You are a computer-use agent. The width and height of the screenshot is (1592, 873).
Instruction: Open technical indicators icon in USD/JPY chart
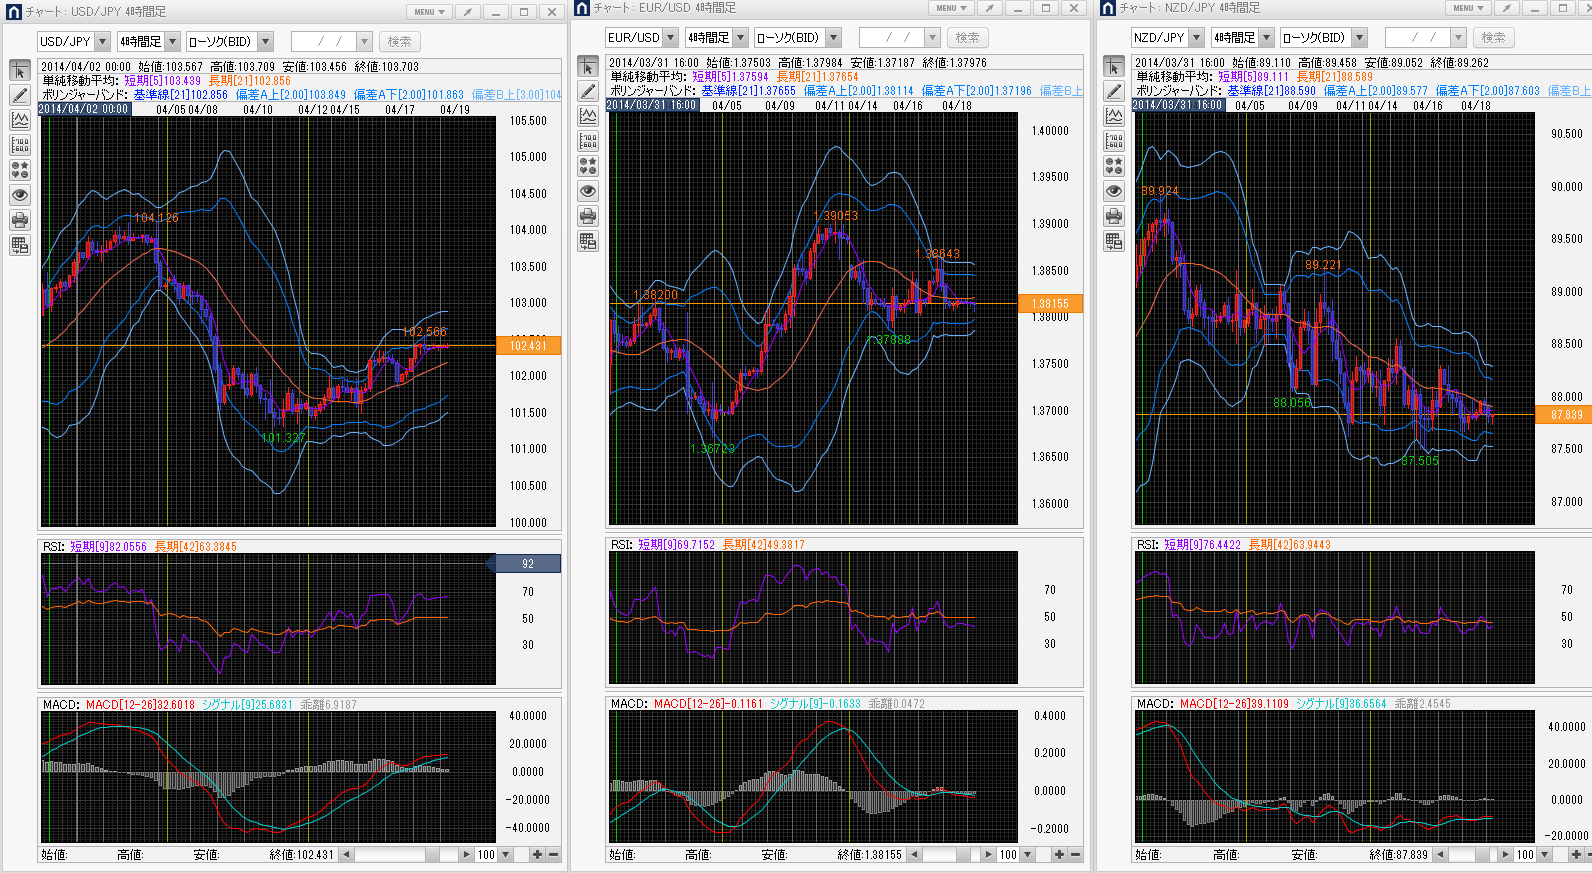(19, 120)
